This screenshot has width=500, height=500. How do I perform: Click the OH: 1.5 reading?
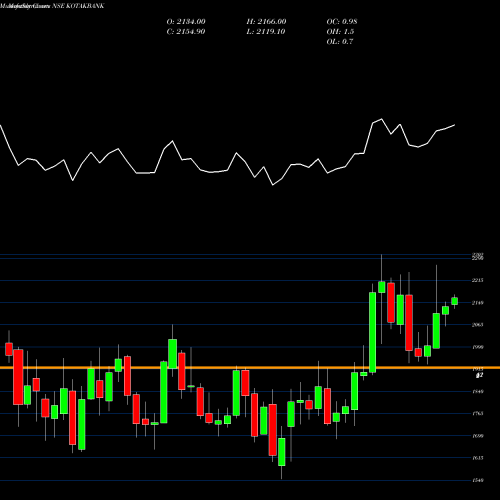340,32
